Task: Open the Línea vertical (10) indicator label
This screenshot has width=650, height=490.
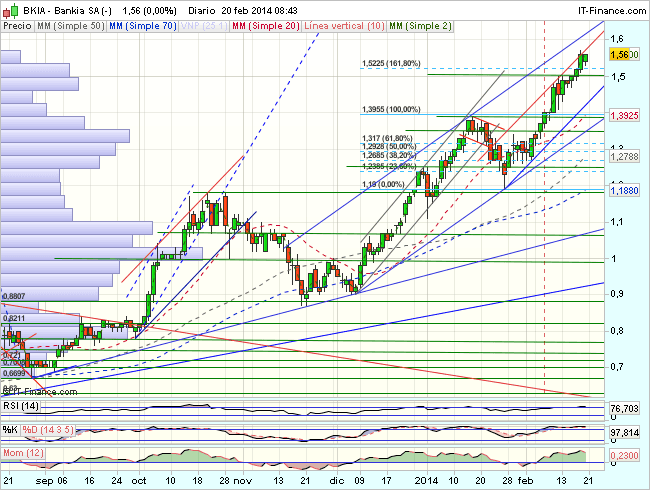Action: pyautogui.click(x=344, y=26)
